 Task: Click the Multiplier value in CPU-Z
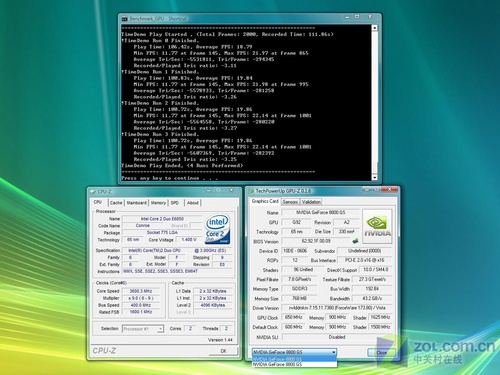[x=141, y=298]
